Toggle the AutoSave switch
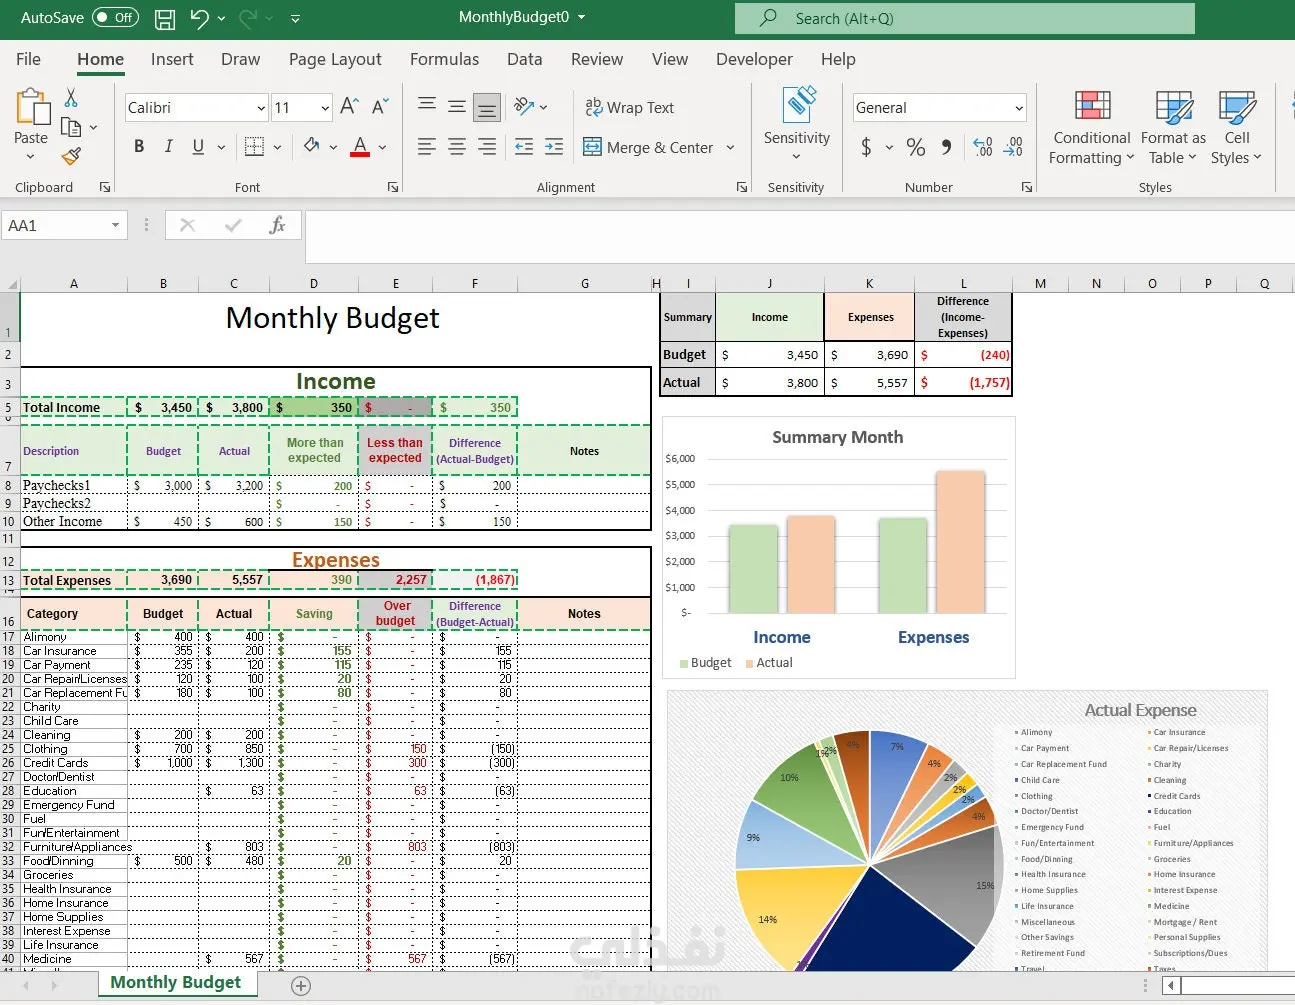The width and height of the screenshot is (1295, 1005). 115,17
